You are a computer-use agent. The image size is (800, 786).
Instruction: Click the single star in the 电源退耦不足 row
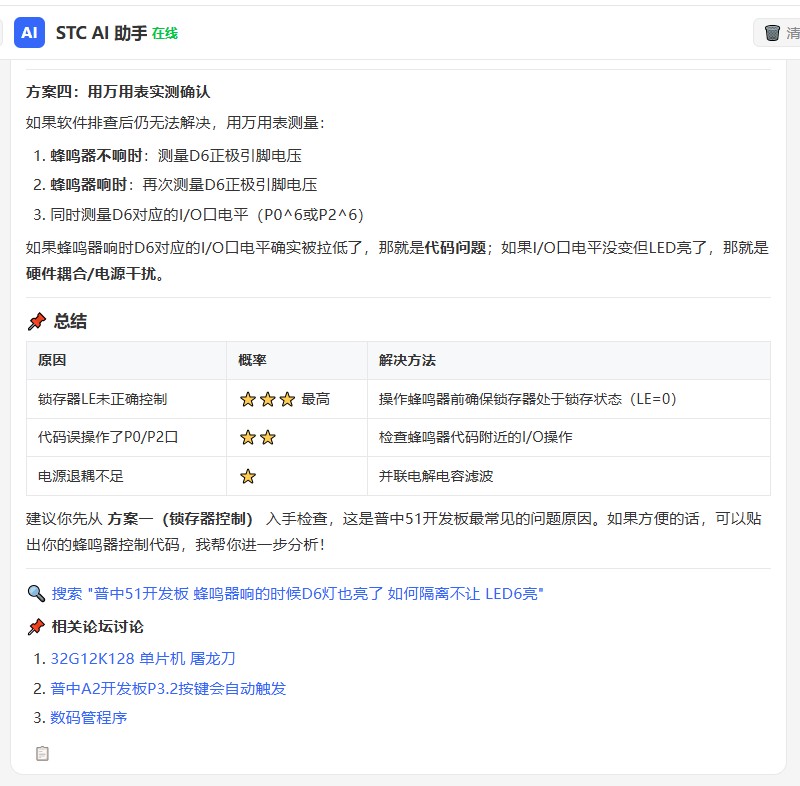click(248, 476)
